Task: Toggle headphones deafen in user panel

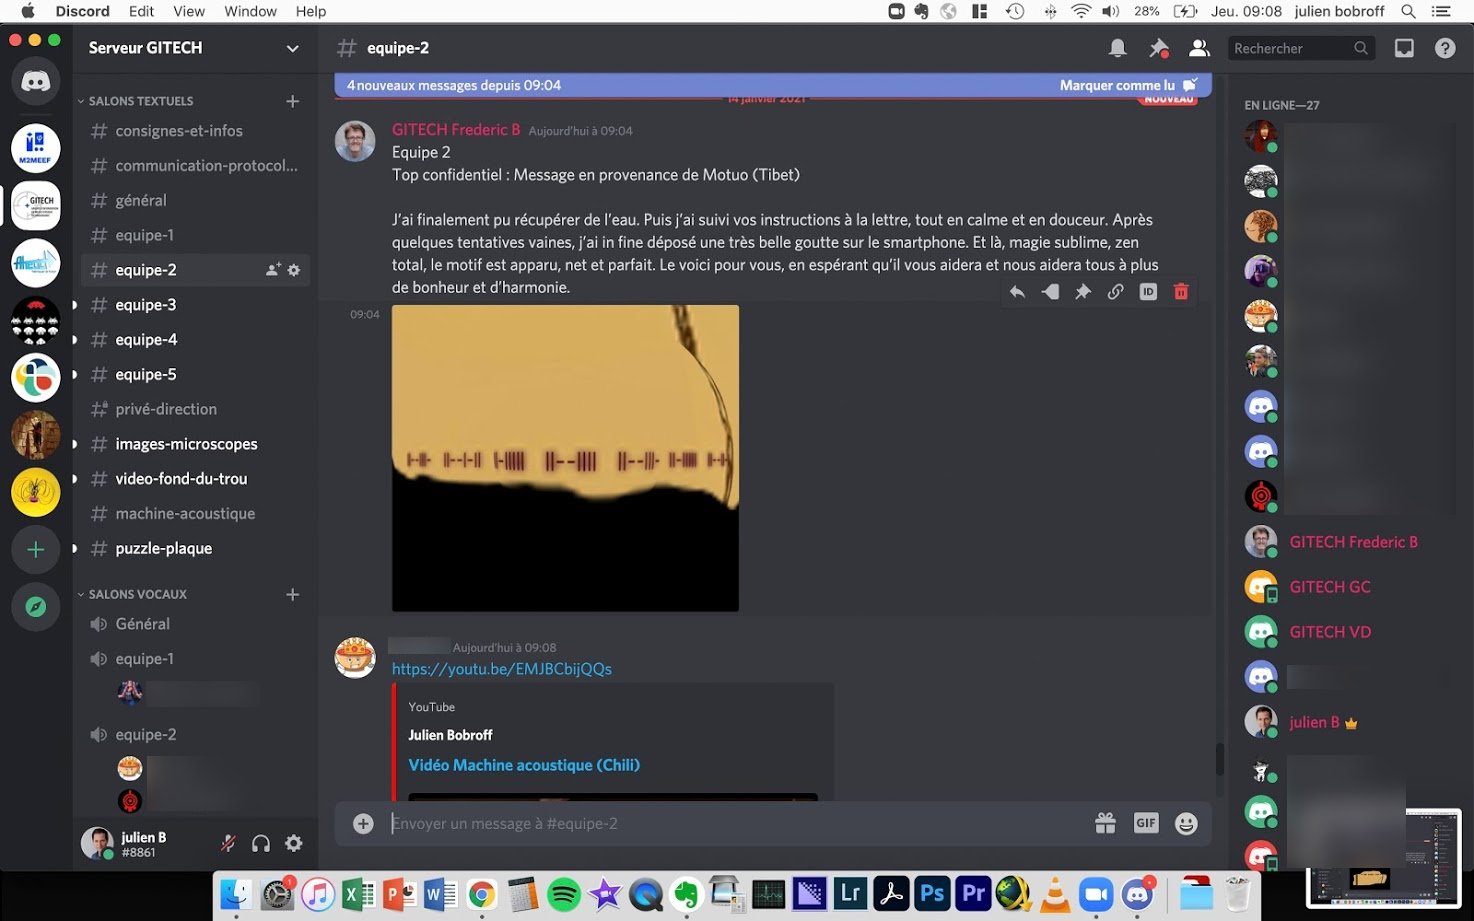Action: pyautogui.click(x=261, y=843)
